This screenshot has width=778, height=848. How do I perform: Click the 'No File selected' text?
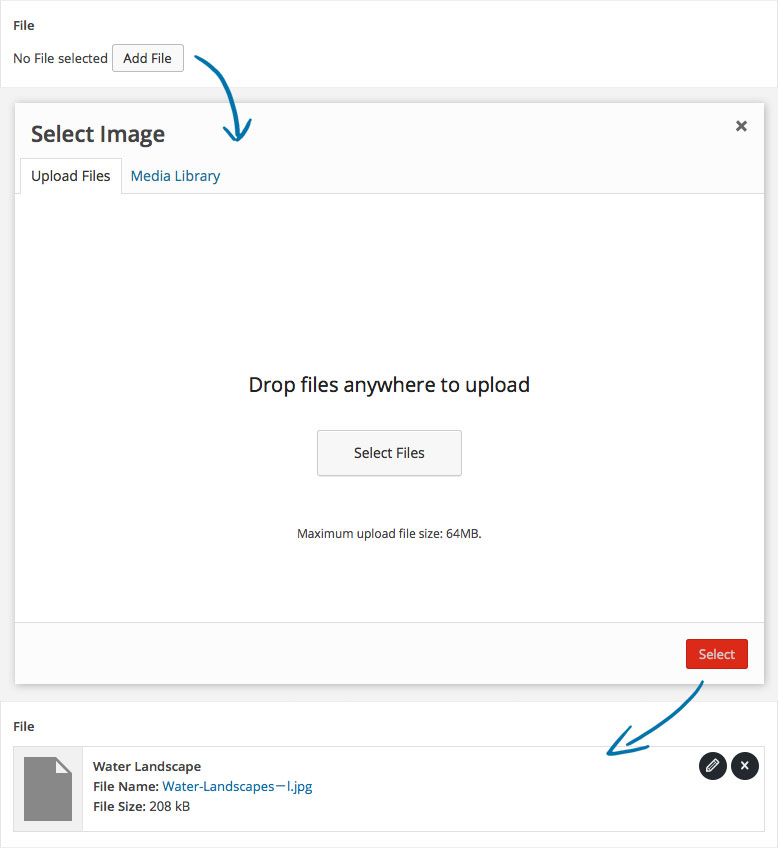(x=60, y=59)
